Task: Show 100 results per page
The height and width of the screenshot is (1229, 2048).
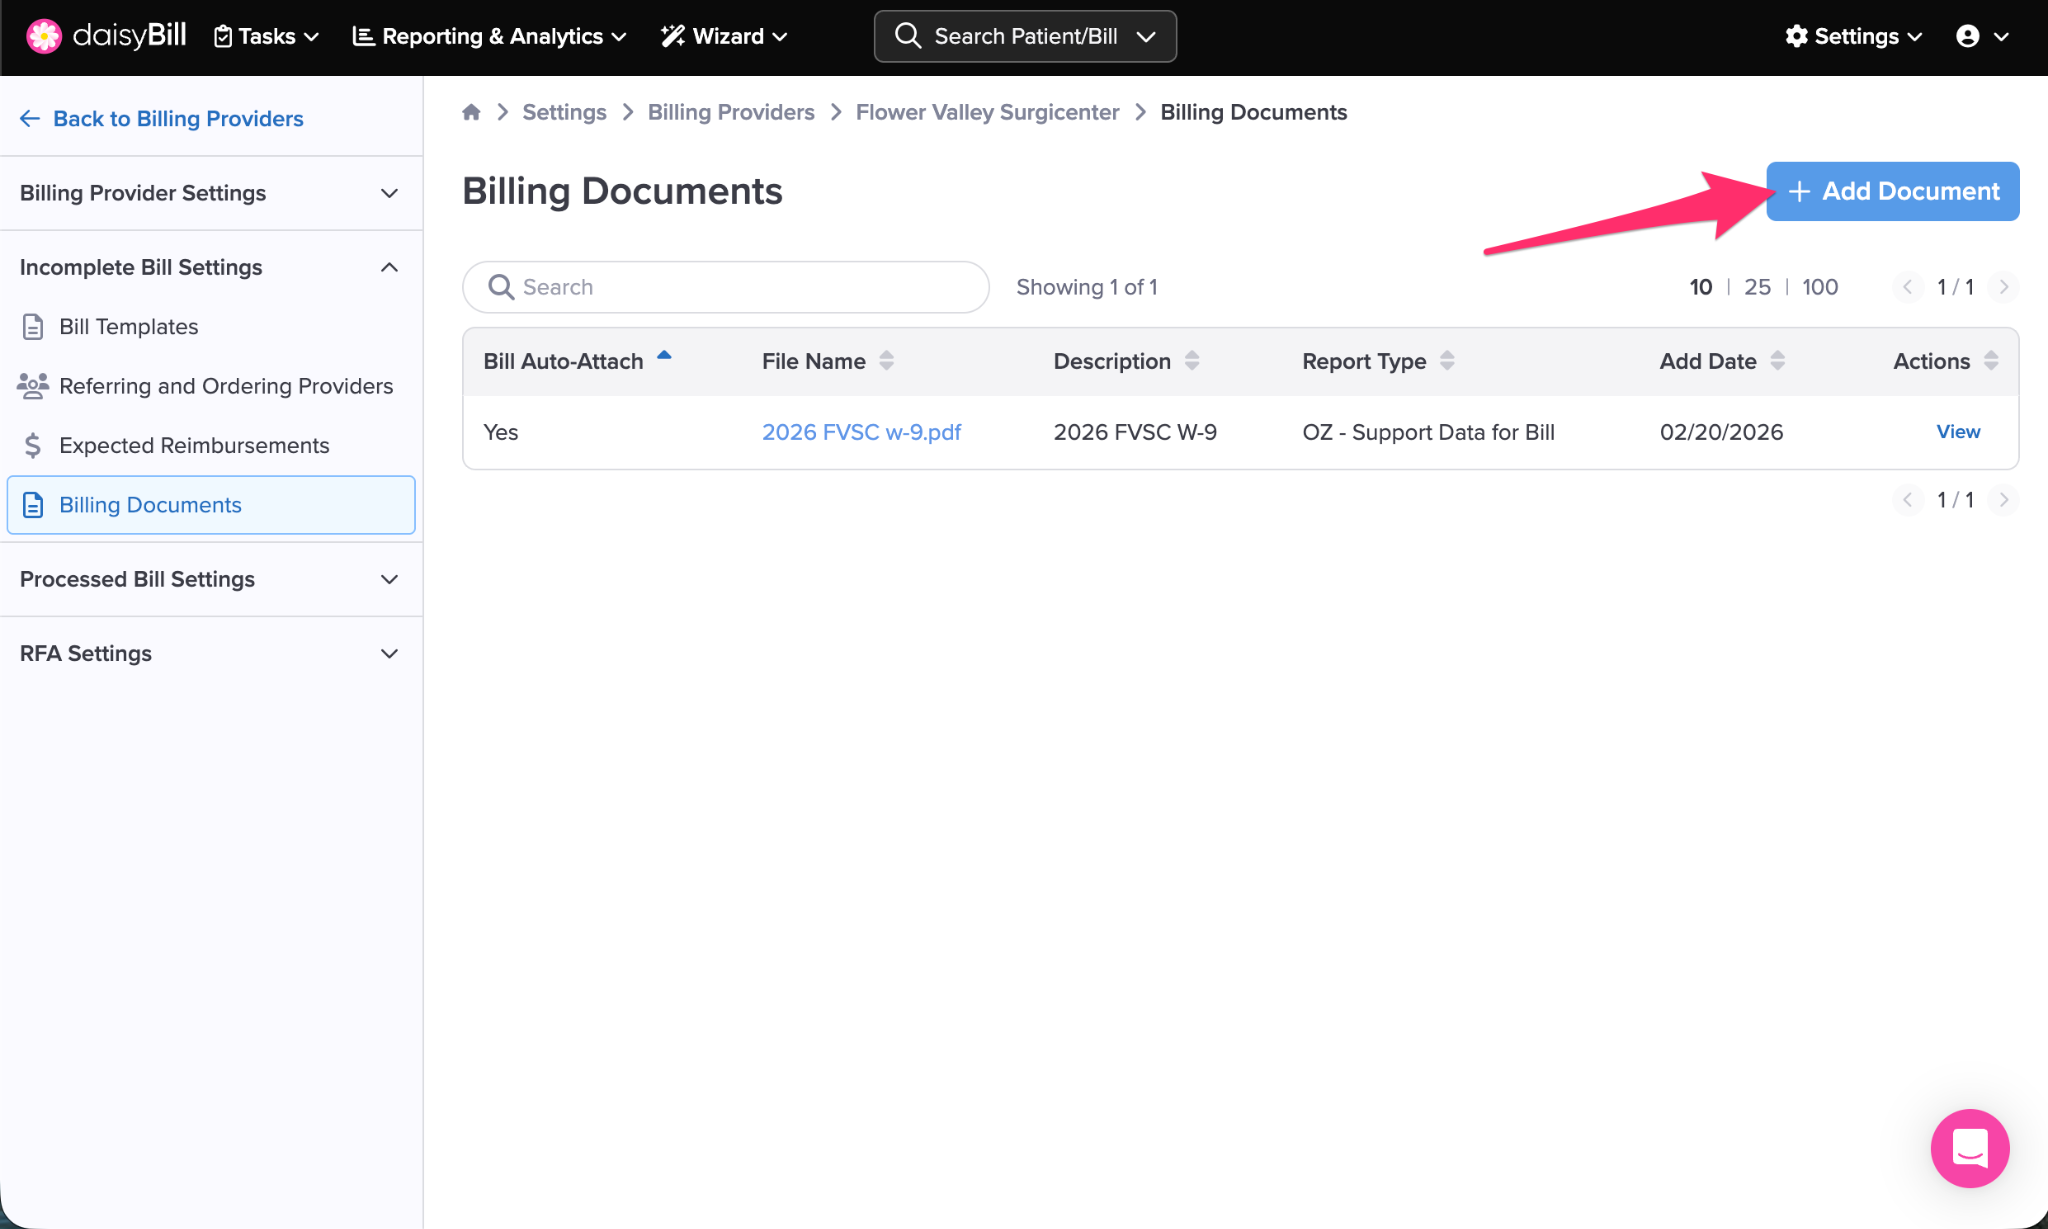Action: coord(1820,287)
